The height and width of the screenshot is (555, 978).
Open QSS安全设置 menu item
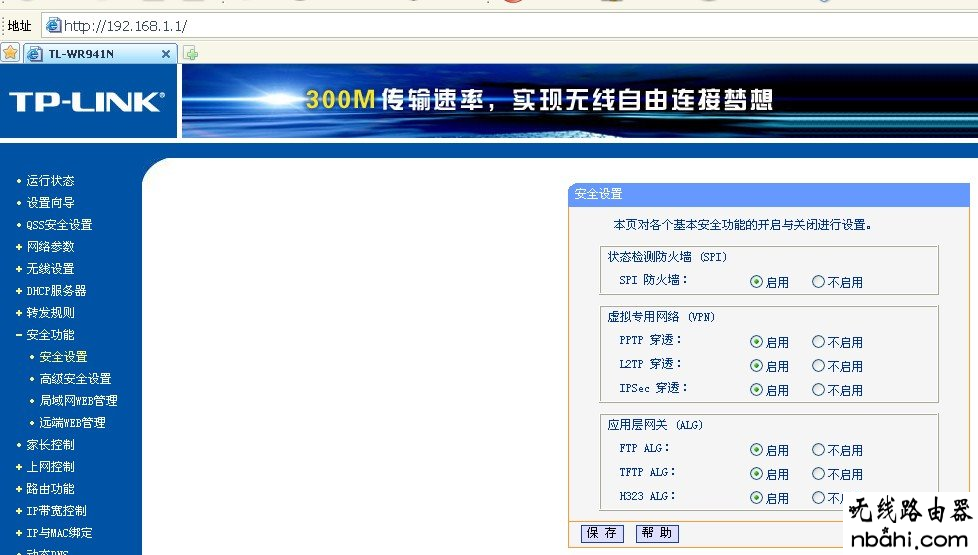(59, 224)
